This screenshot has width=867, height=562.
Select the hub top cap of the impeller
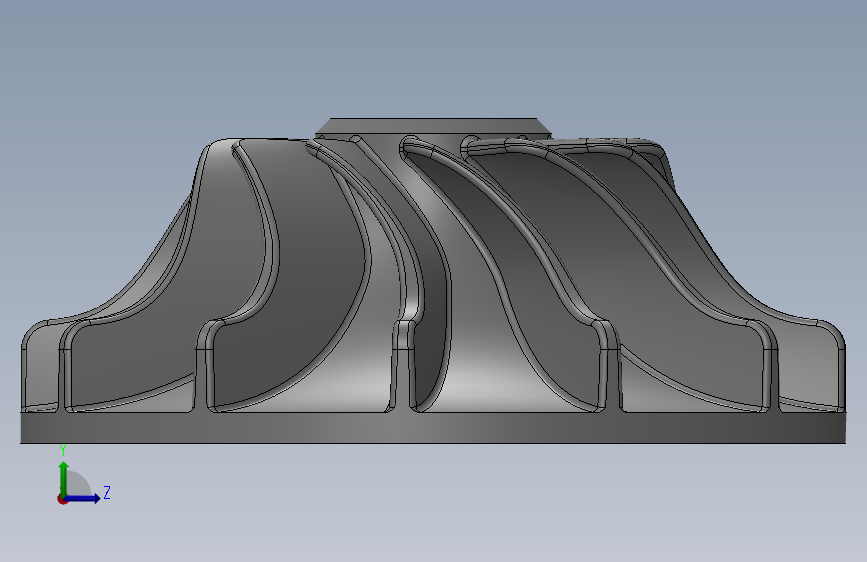(433, 127)
